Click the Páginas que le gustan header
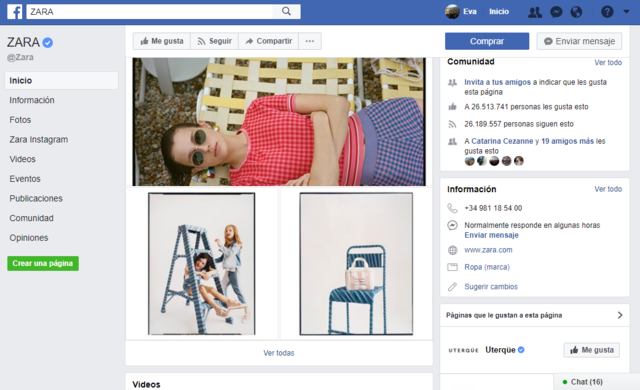Image resolution: width=640 pixels, height=390 pixels. point(504,315)
